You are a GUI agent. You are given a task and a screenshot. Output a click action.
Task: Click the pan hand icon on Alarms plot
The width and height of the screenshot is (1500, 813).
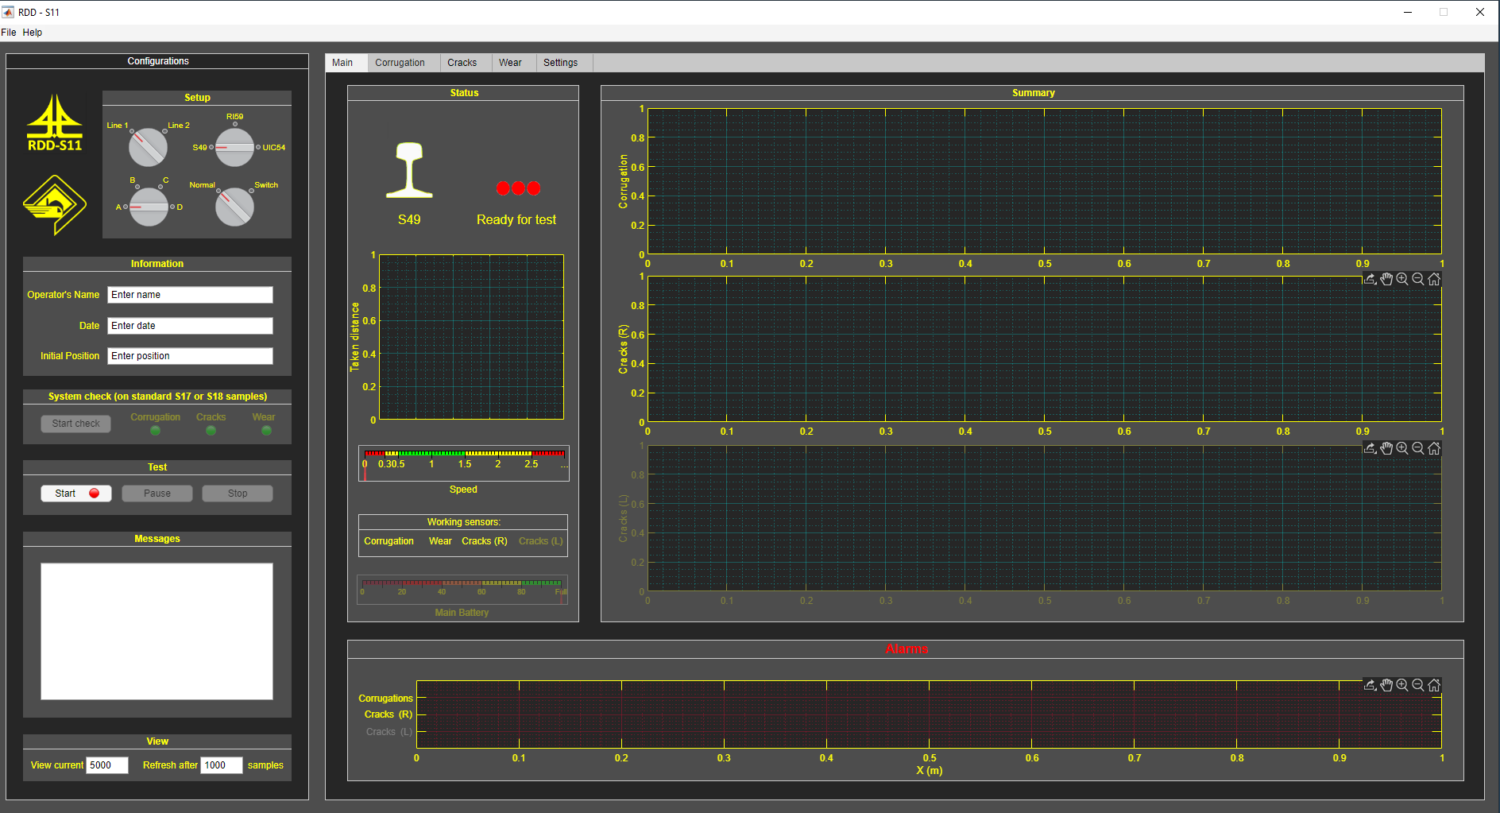[1386, 685]
